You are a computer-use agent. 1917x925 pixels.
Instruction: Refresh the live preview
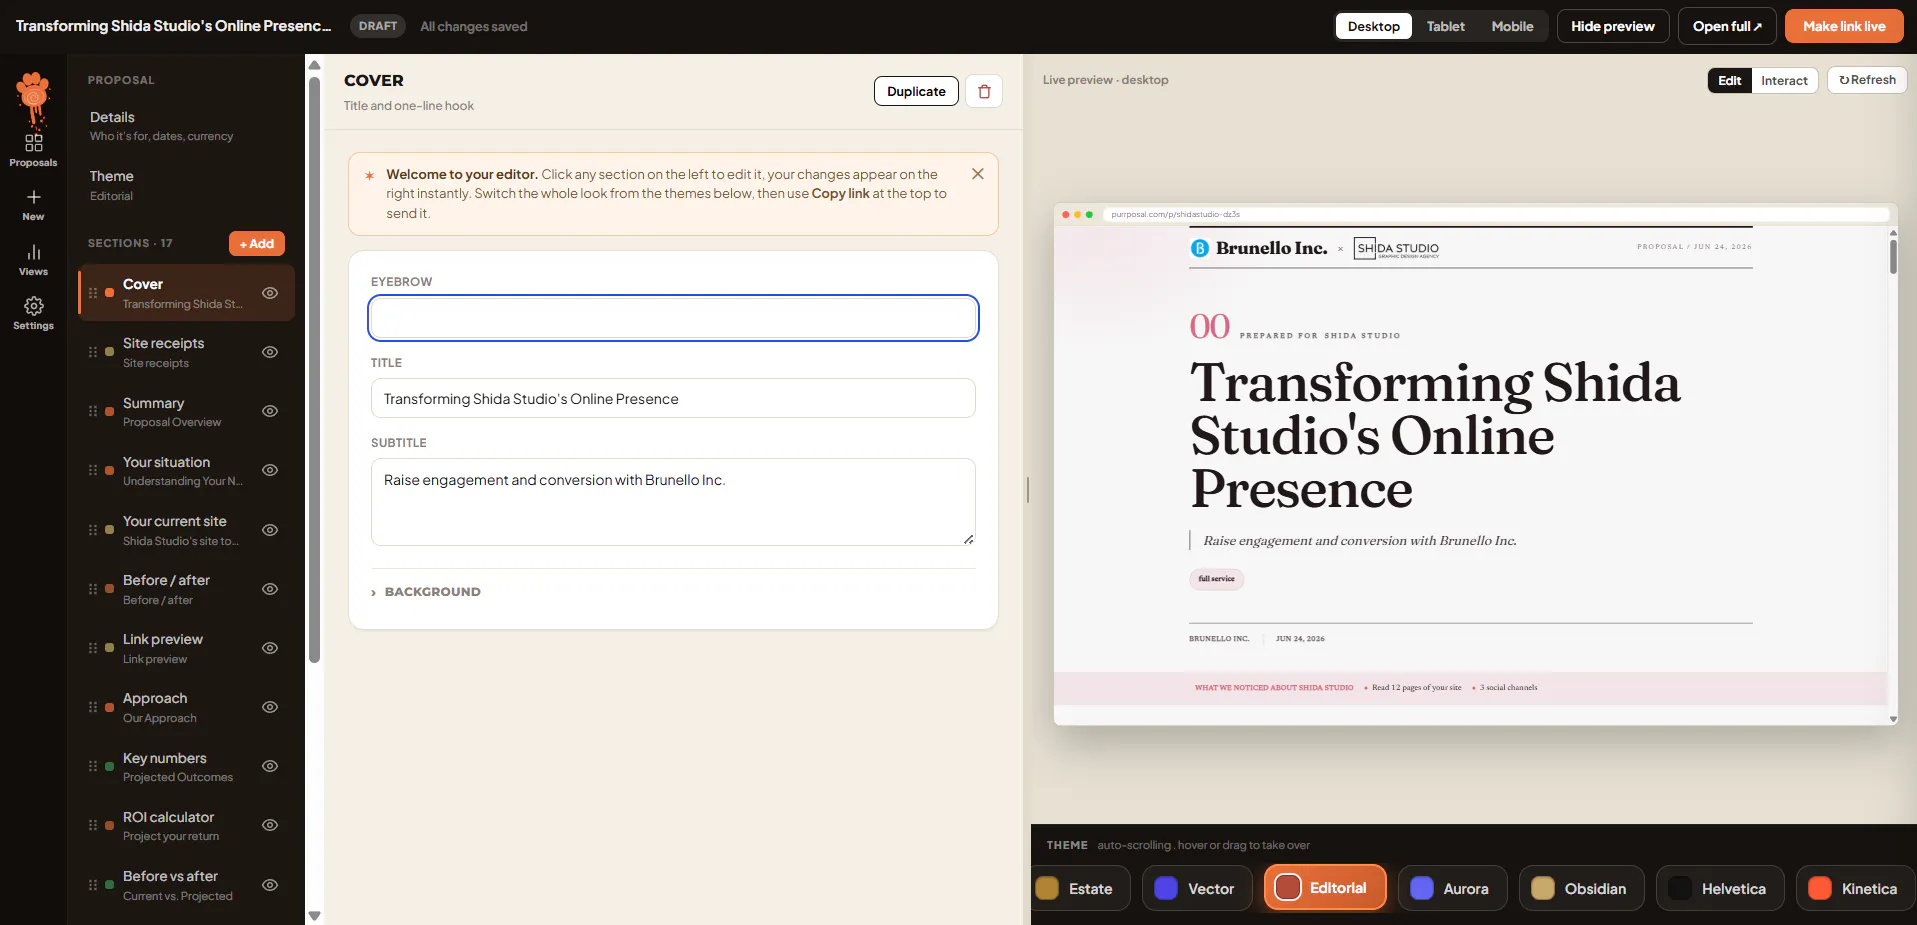coord(1867,80)
